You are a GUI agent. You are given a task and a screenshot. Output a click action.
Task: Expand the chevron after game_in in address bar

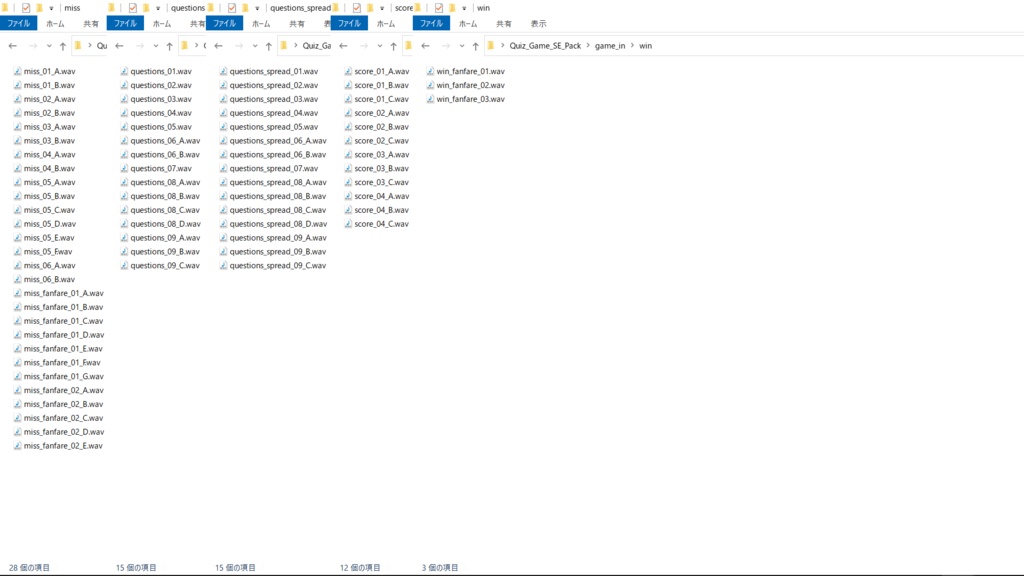point(632,46)
